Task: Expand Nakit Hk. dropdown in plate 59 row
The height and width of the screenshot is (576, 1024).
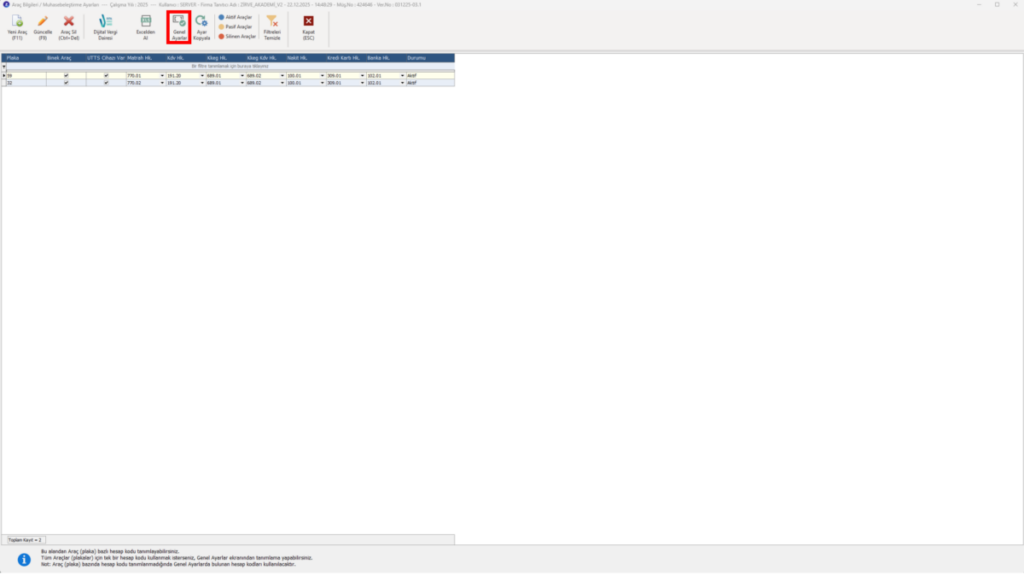Action: click(x=322, y=76)
